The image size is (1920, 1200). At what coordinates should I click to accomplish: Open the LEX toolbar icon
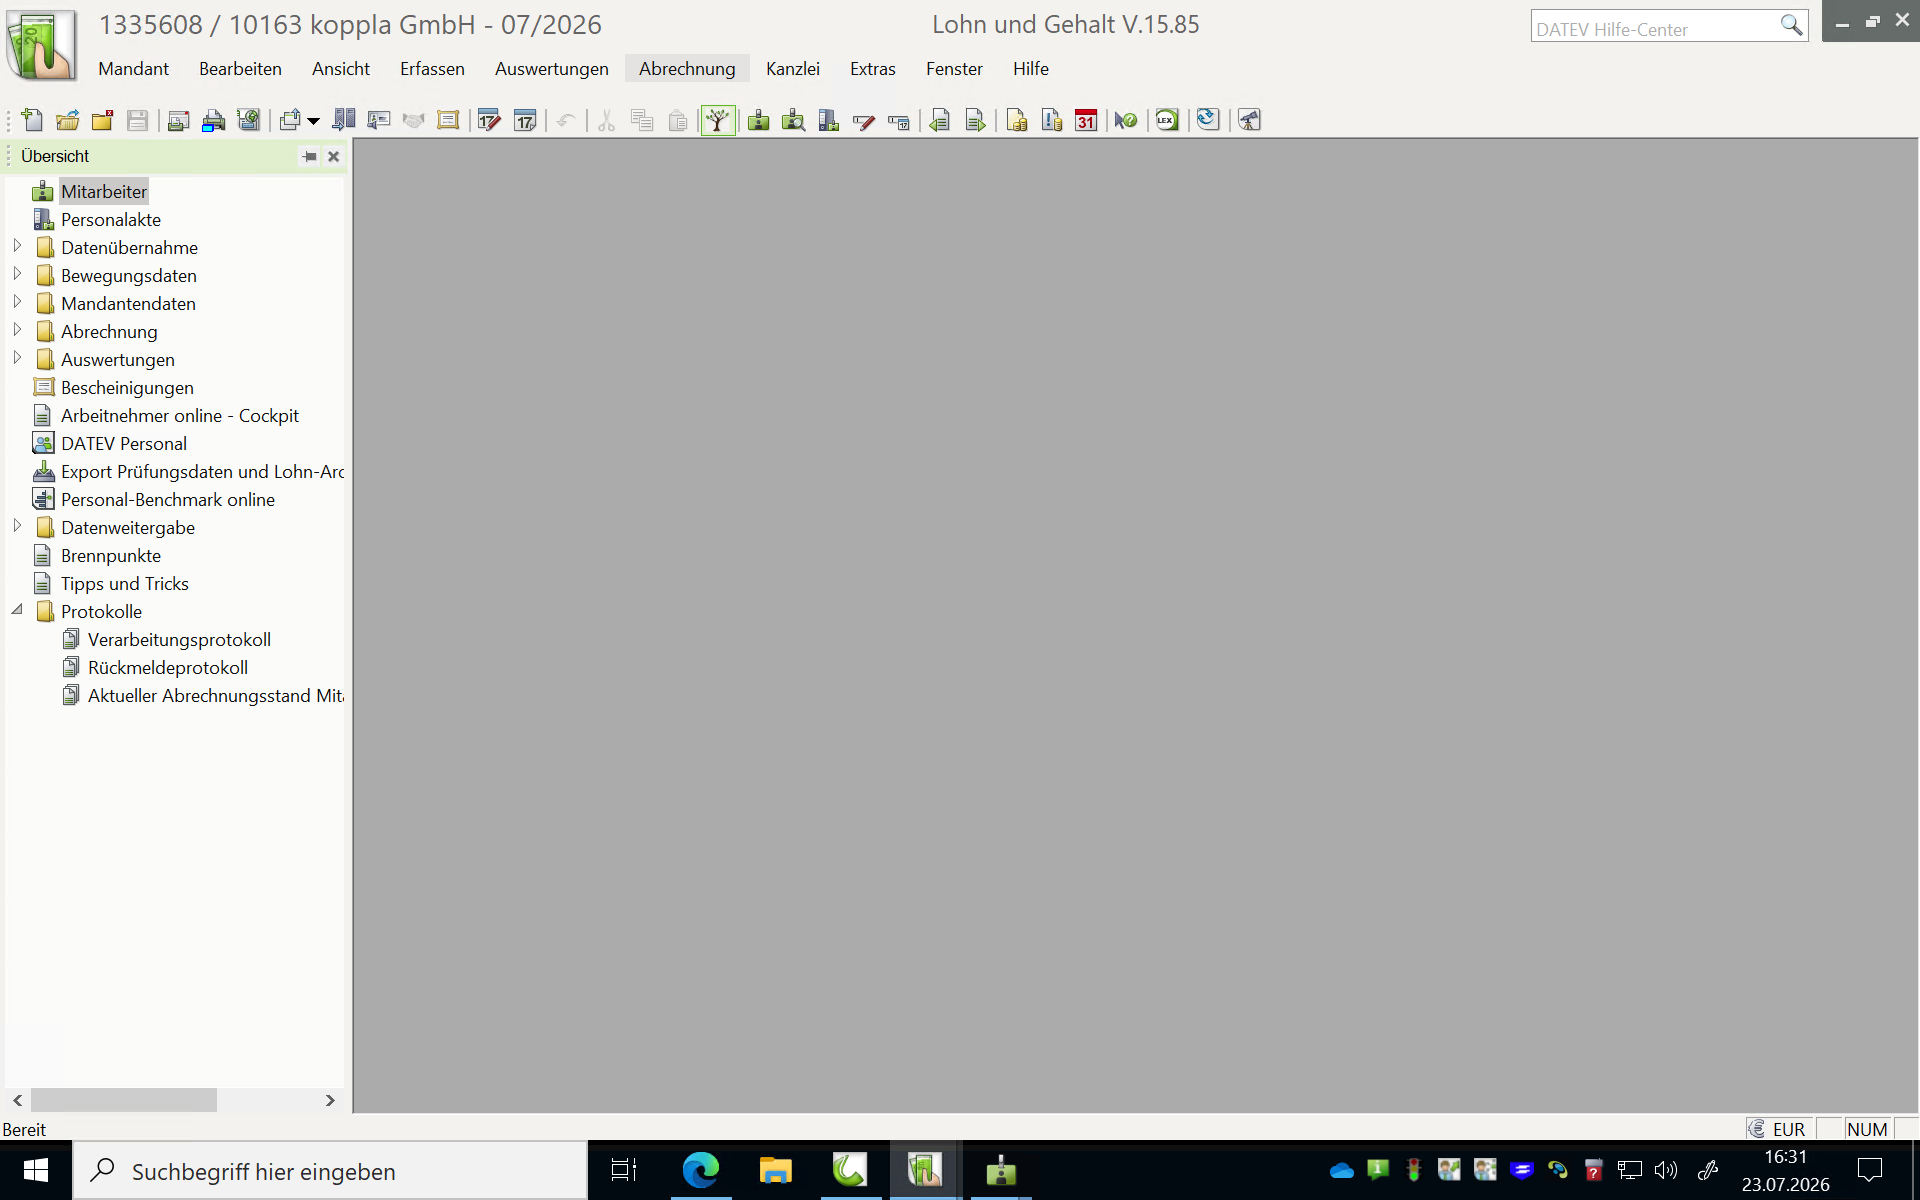pos(1167,121)
